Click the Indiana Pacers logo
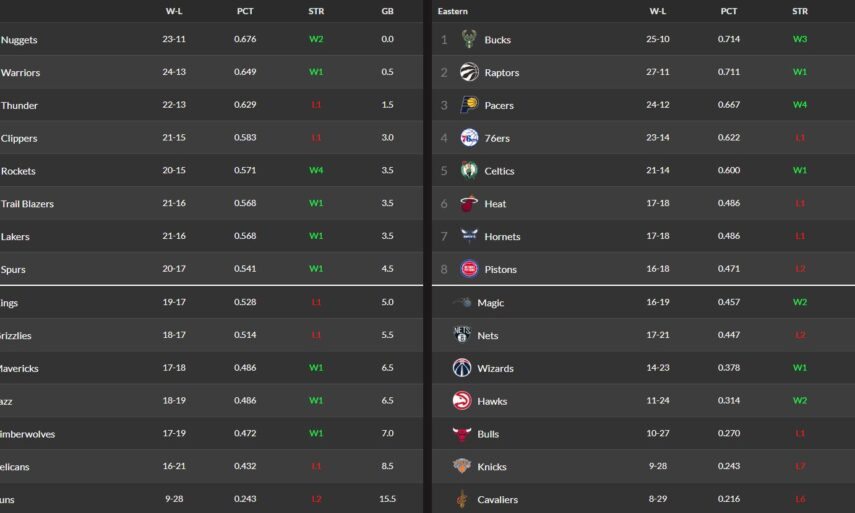Screen dimensions: 855x513 coord(468,105)
